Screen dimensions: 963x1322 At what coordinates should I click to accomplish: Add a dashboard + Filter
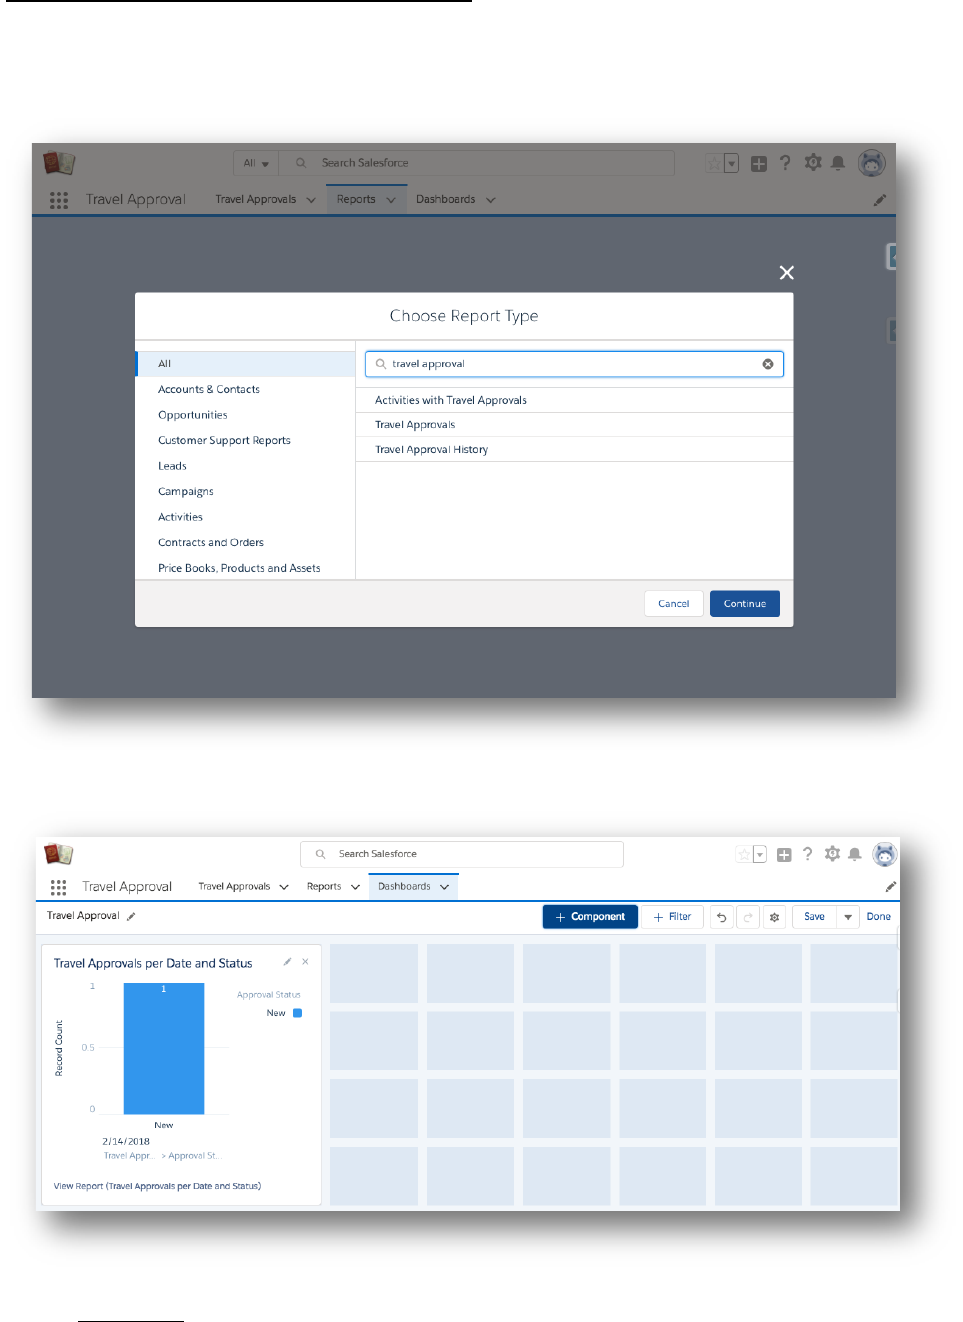click(673, 917)
